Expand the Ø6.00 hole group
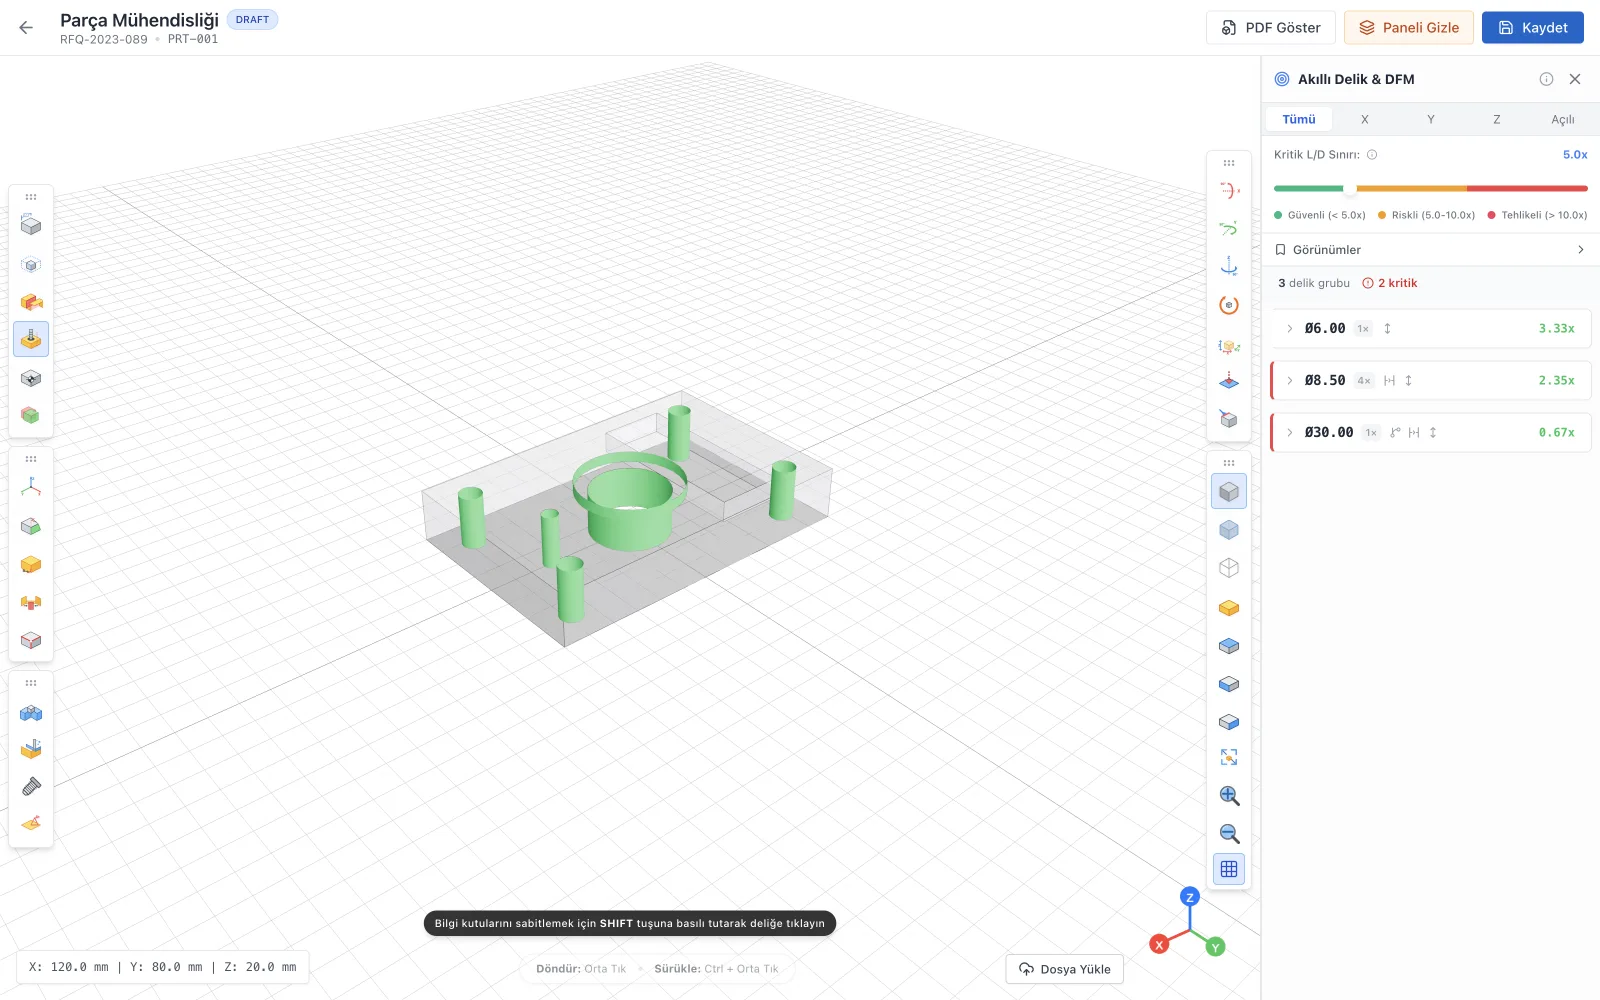The image size is (1600, 1000). 1290,328
